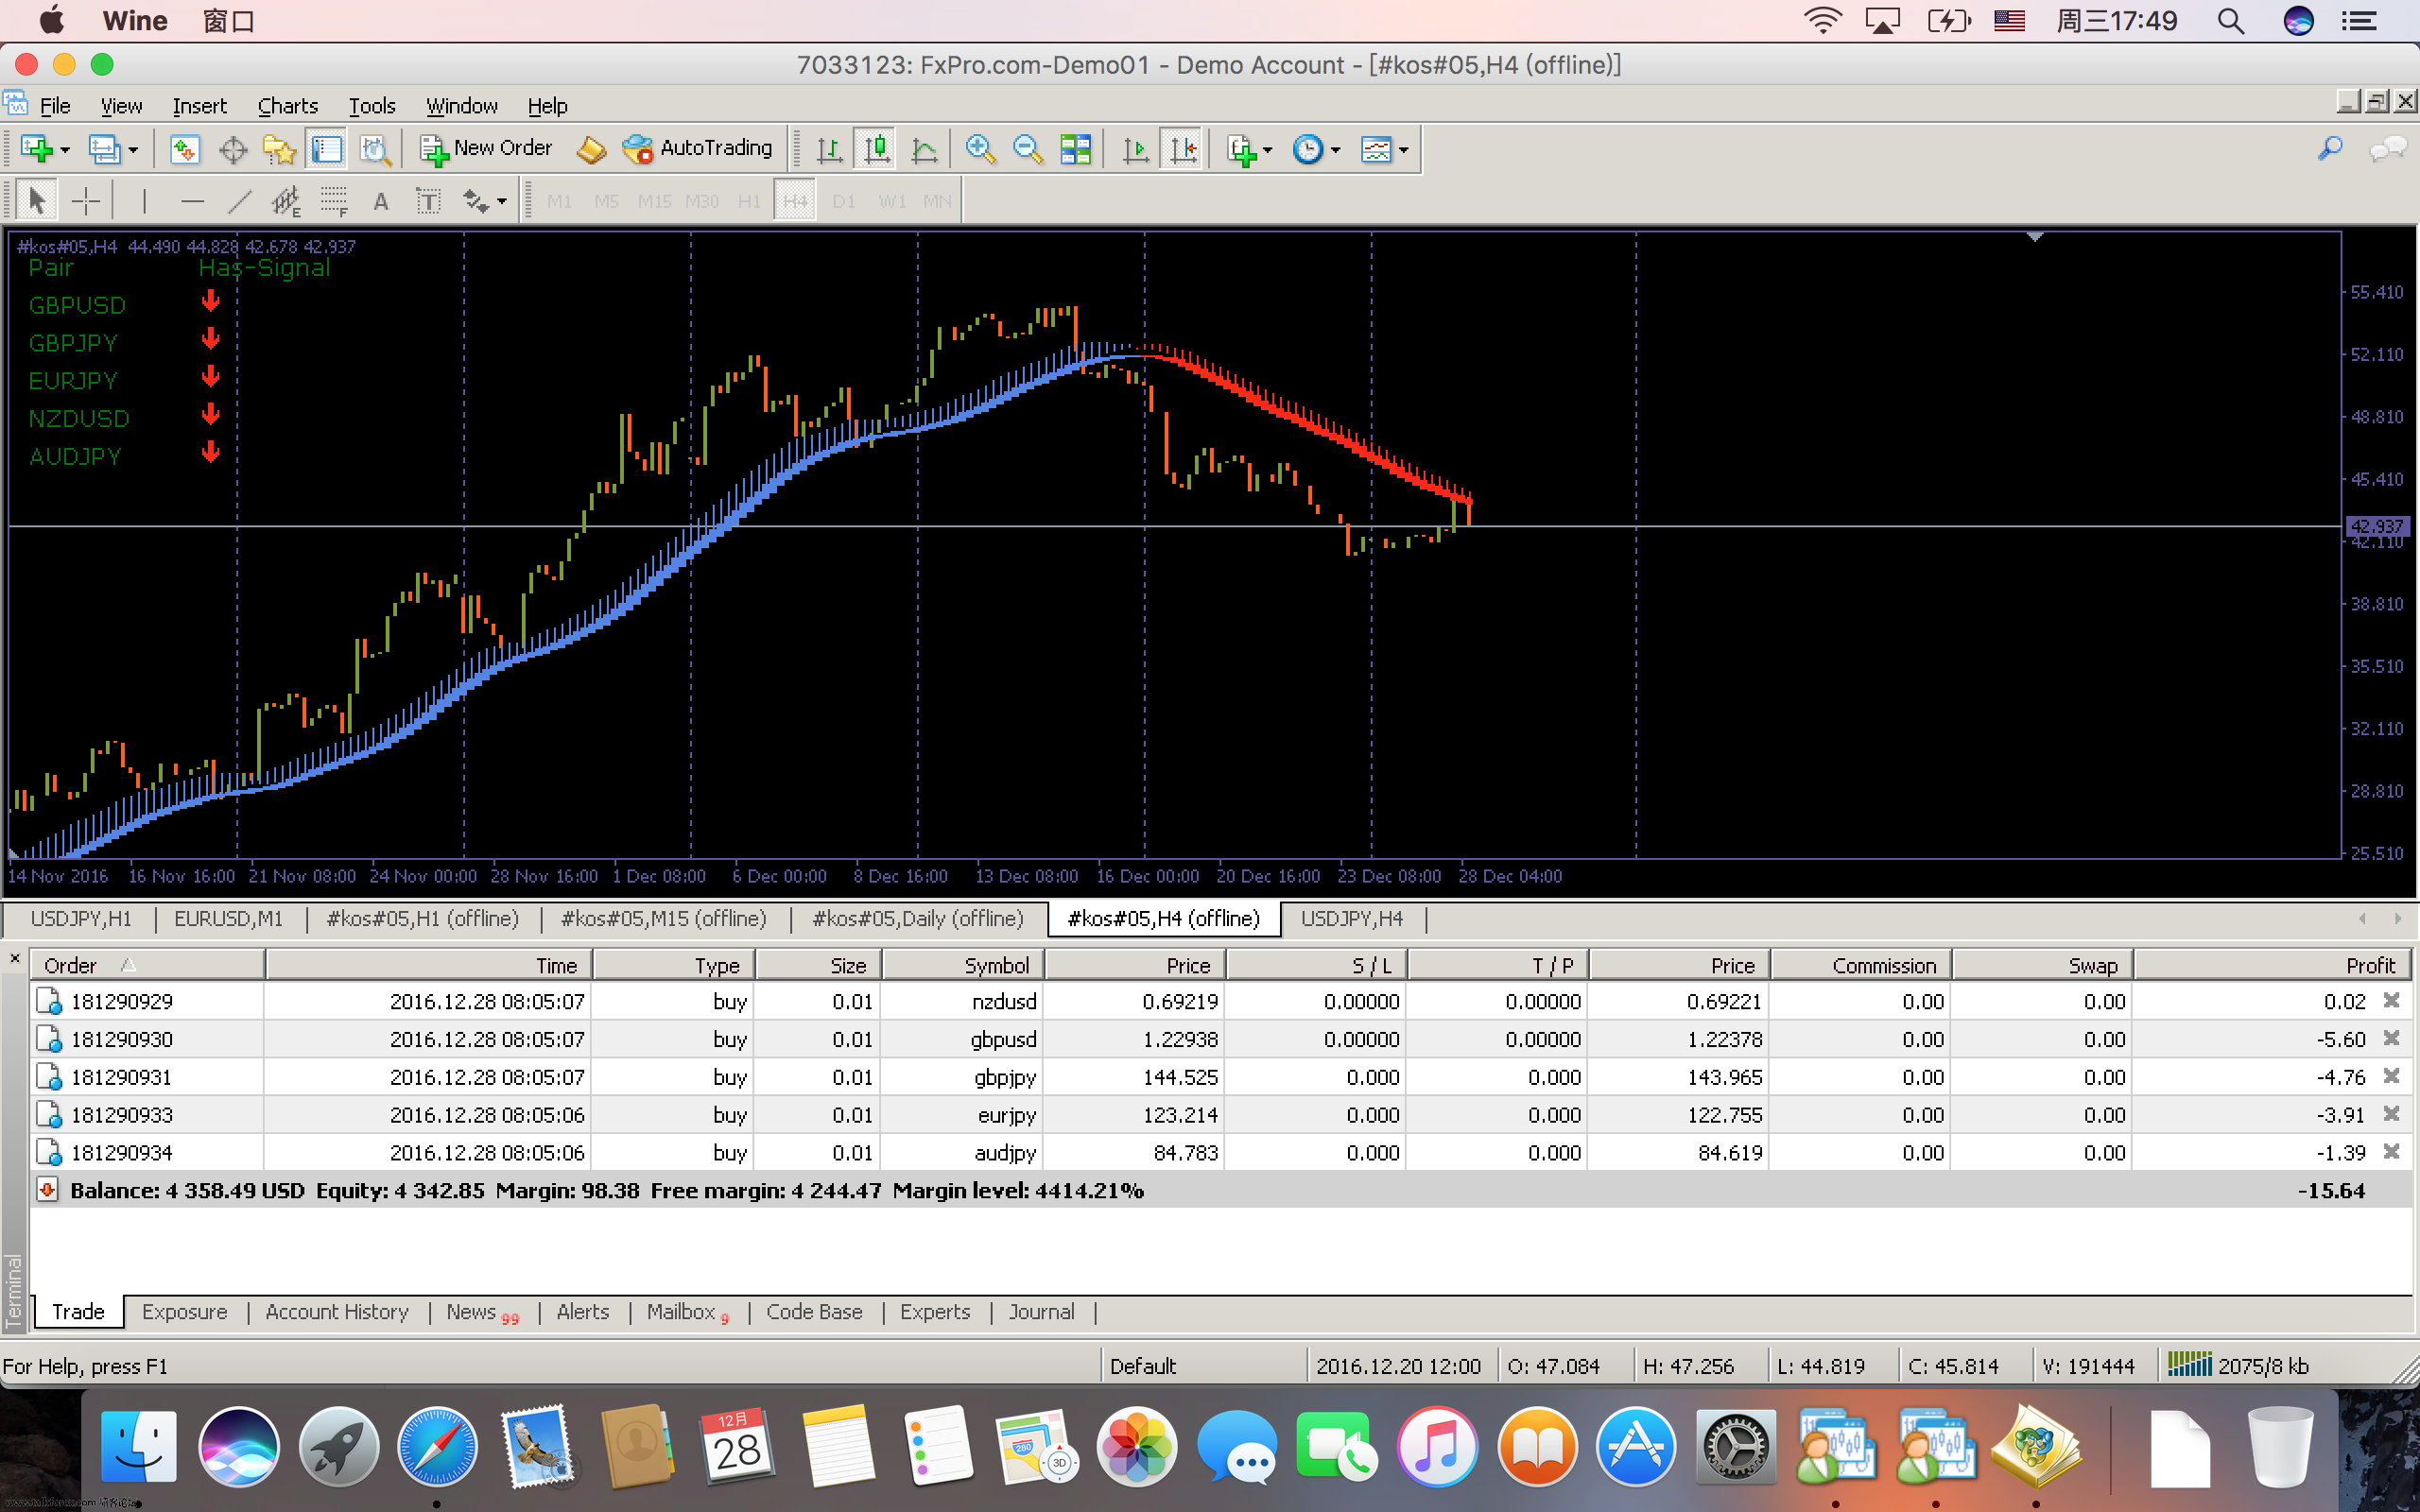Toggle the Terminal panel button
The image size is (2420, 1512).
pos(327,150)
